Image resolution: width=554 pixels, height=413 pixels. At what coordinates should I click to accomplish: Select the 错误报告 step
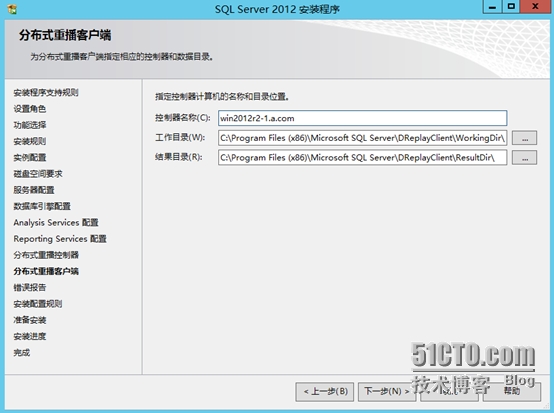click(30, 288)
